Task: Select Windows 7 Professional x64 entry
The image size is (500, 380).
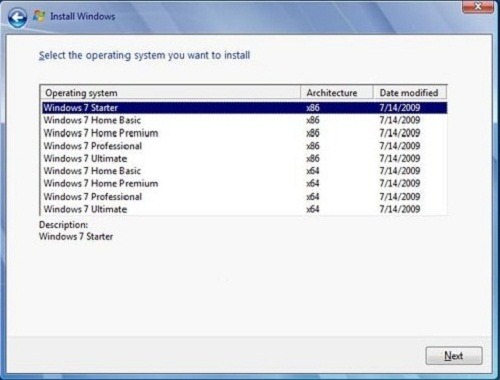Action: [x=245, y=196]
